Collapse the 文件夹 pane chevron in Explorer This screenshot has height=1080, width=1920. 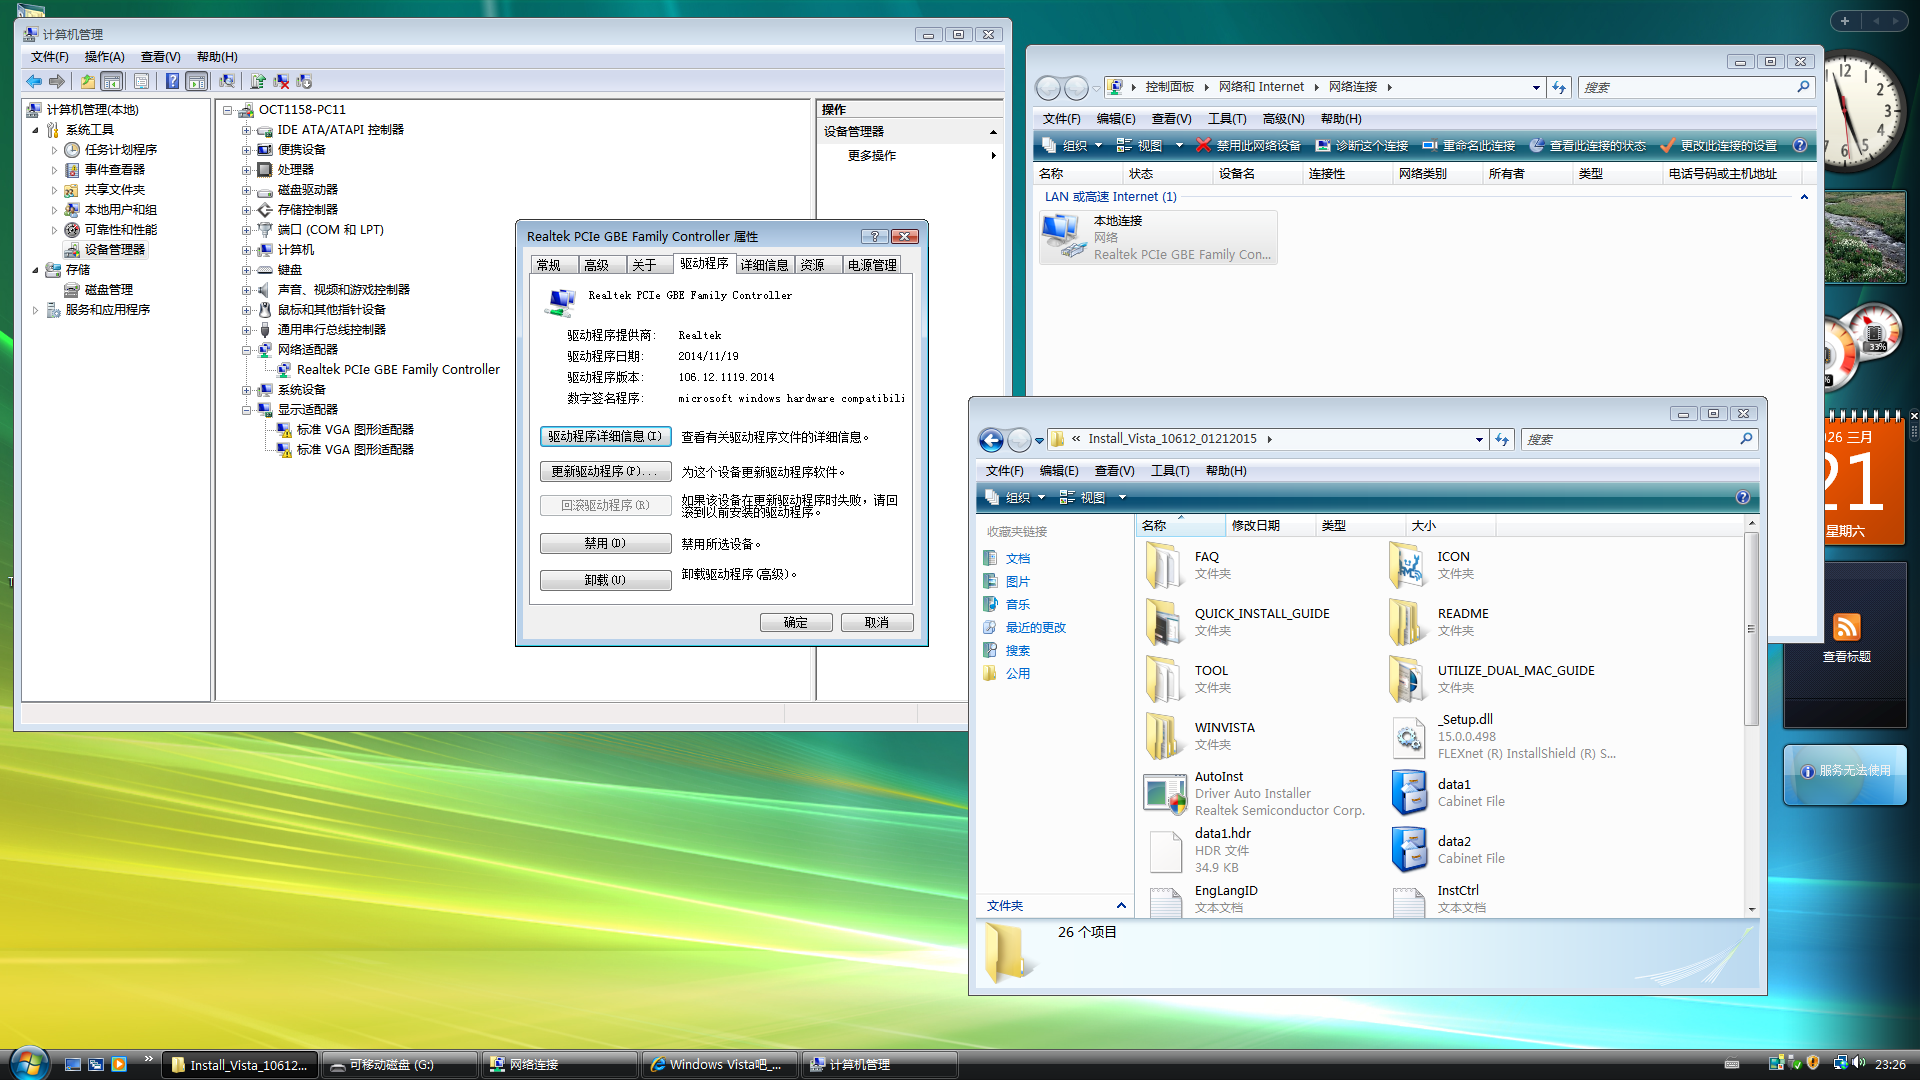click(x=1121, y=906)
